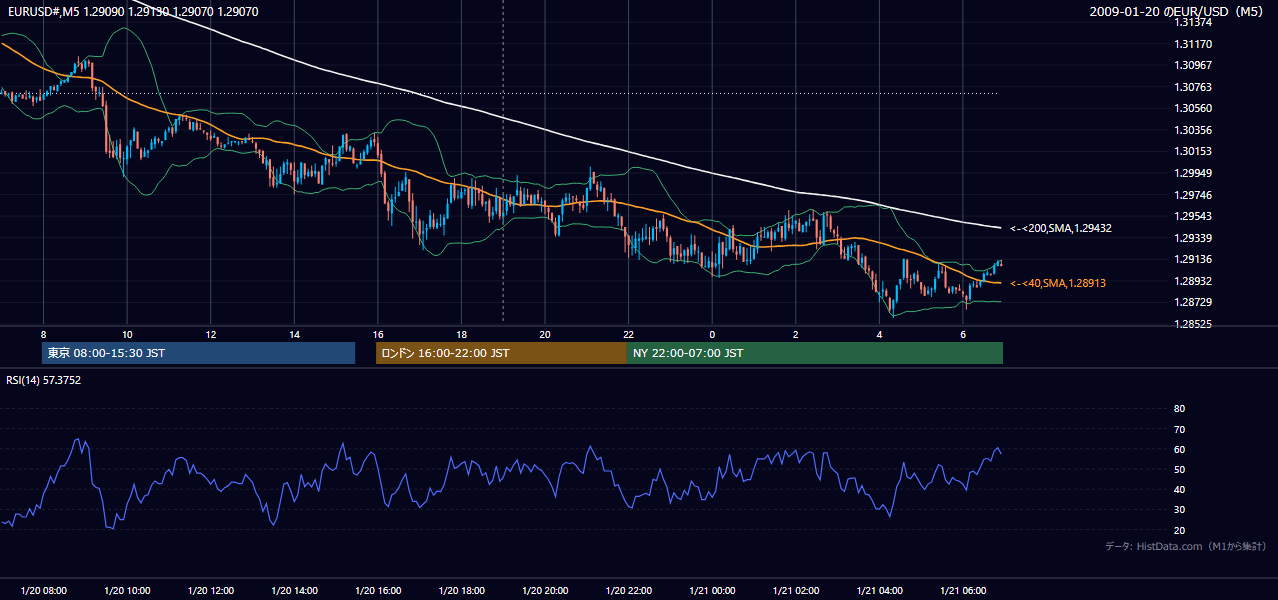Viewport: 1278px width, 600px height.
Task: Click the RSI axis level 30
Action: tap(1179, 510)
